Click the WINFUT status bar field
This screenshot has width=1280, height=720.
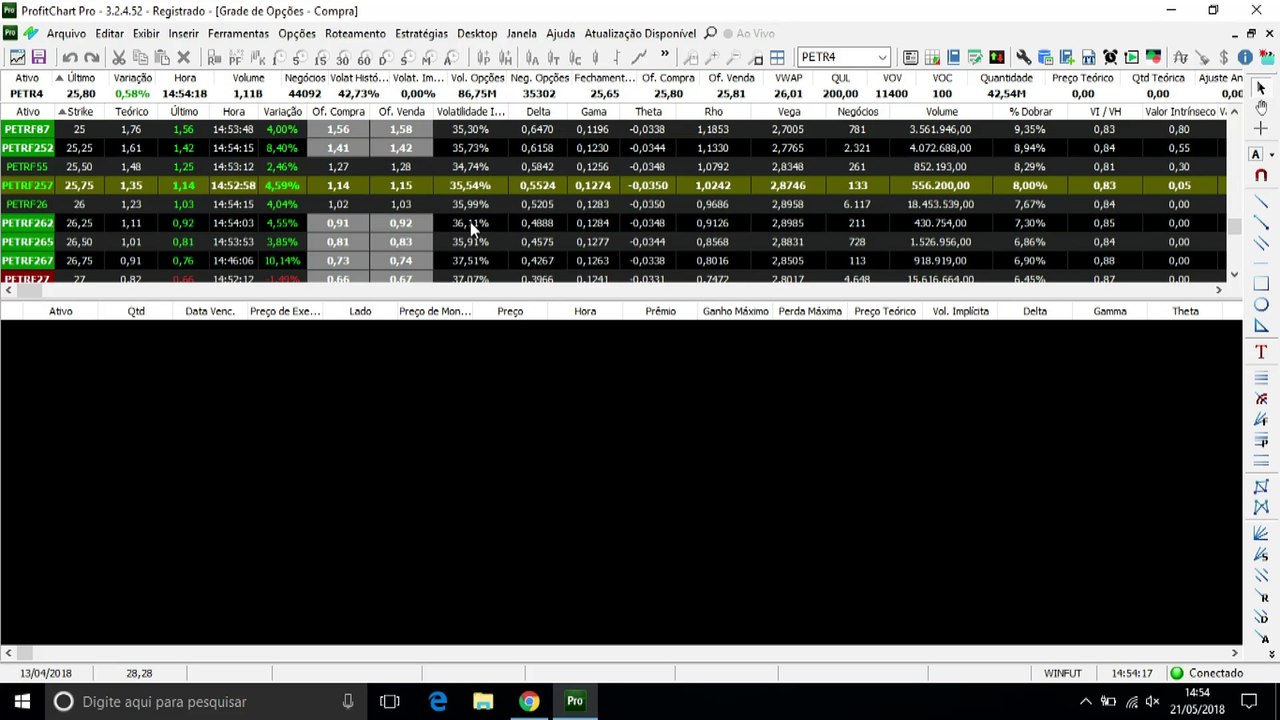(x=1063, y=673)
